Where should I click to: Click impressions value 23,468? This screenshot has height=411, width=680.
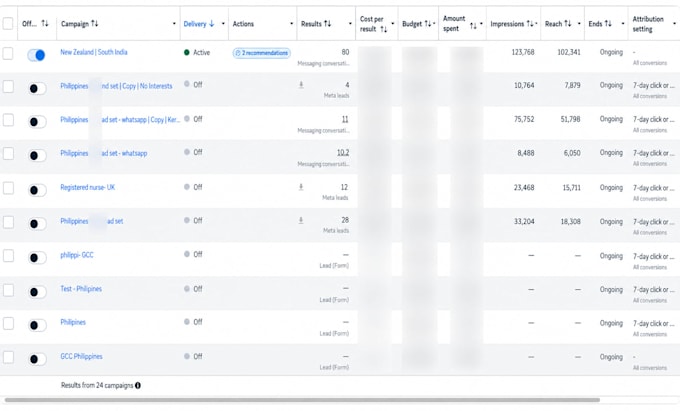pos(524,188)
